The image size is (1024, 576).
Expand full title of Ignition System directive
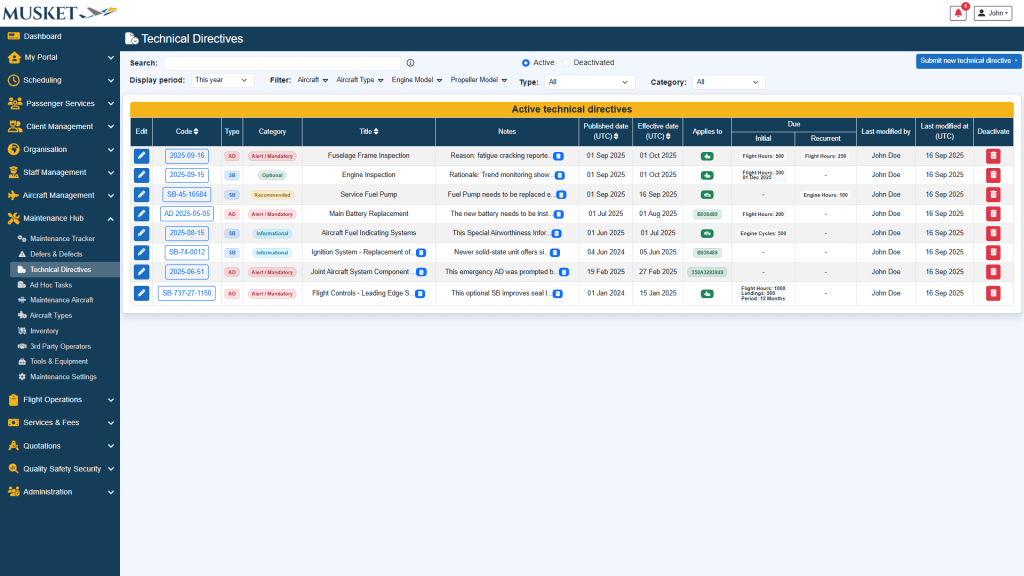coord(421,253)
